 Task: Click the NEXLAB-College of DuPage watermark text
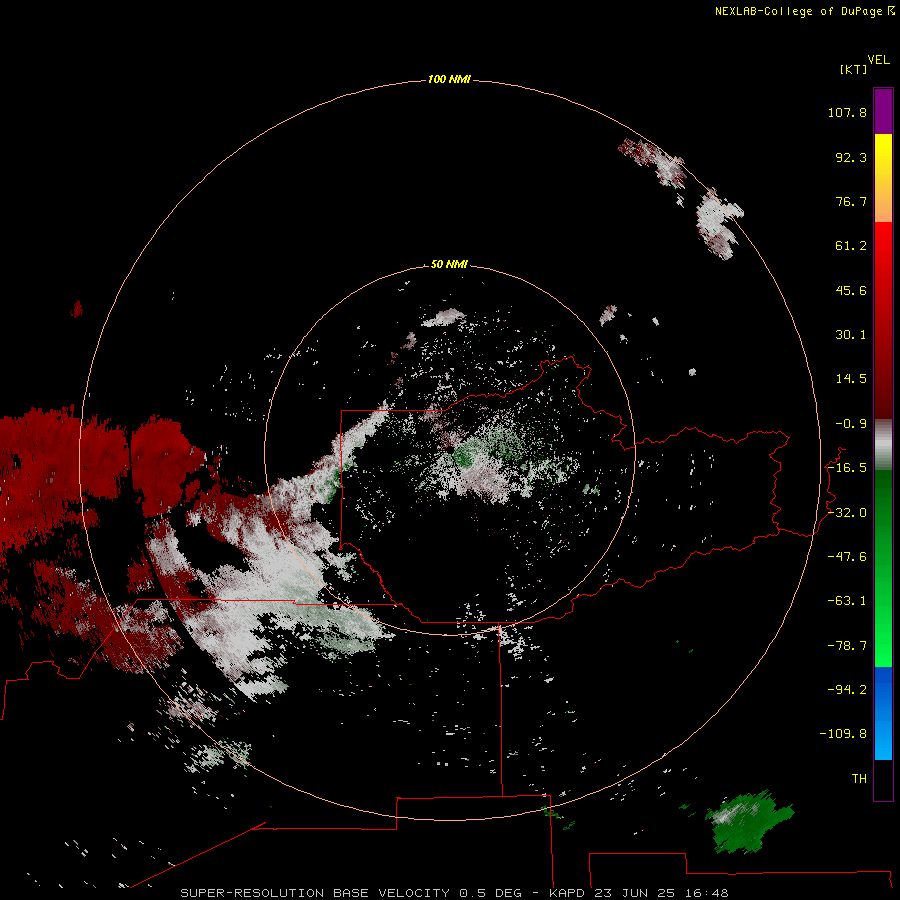coord(804,11)
